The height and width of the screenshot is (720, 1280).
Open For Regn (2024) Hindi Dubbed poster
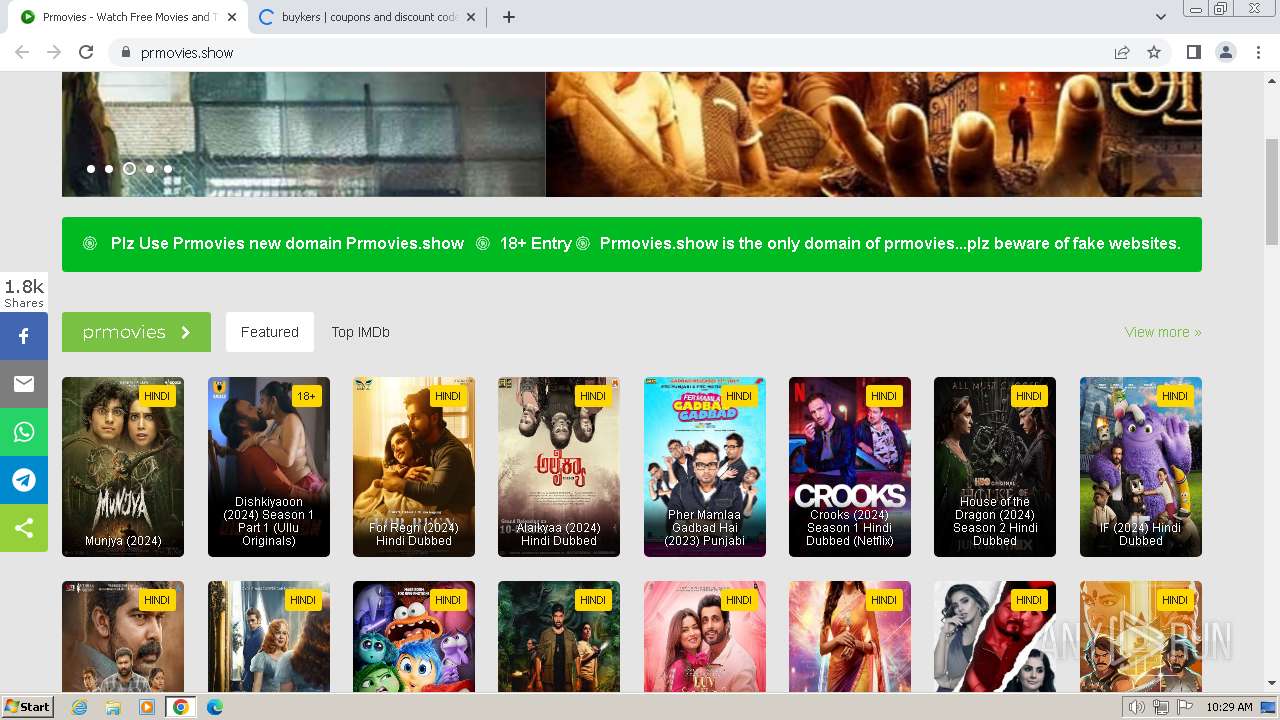(414, 467)
